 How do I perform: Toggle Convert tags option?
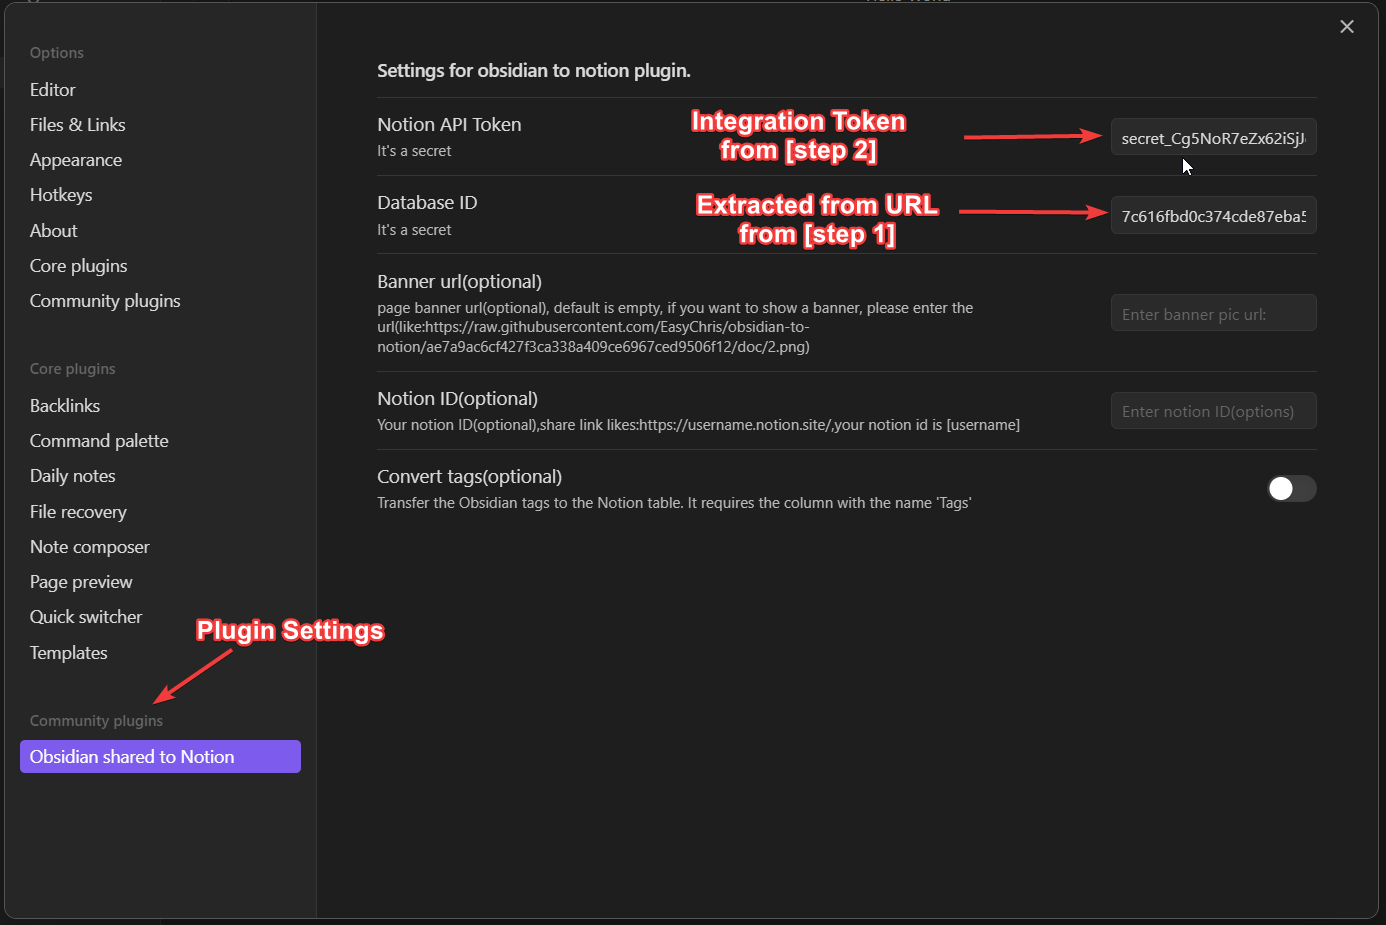click(x=1291, y=488)
